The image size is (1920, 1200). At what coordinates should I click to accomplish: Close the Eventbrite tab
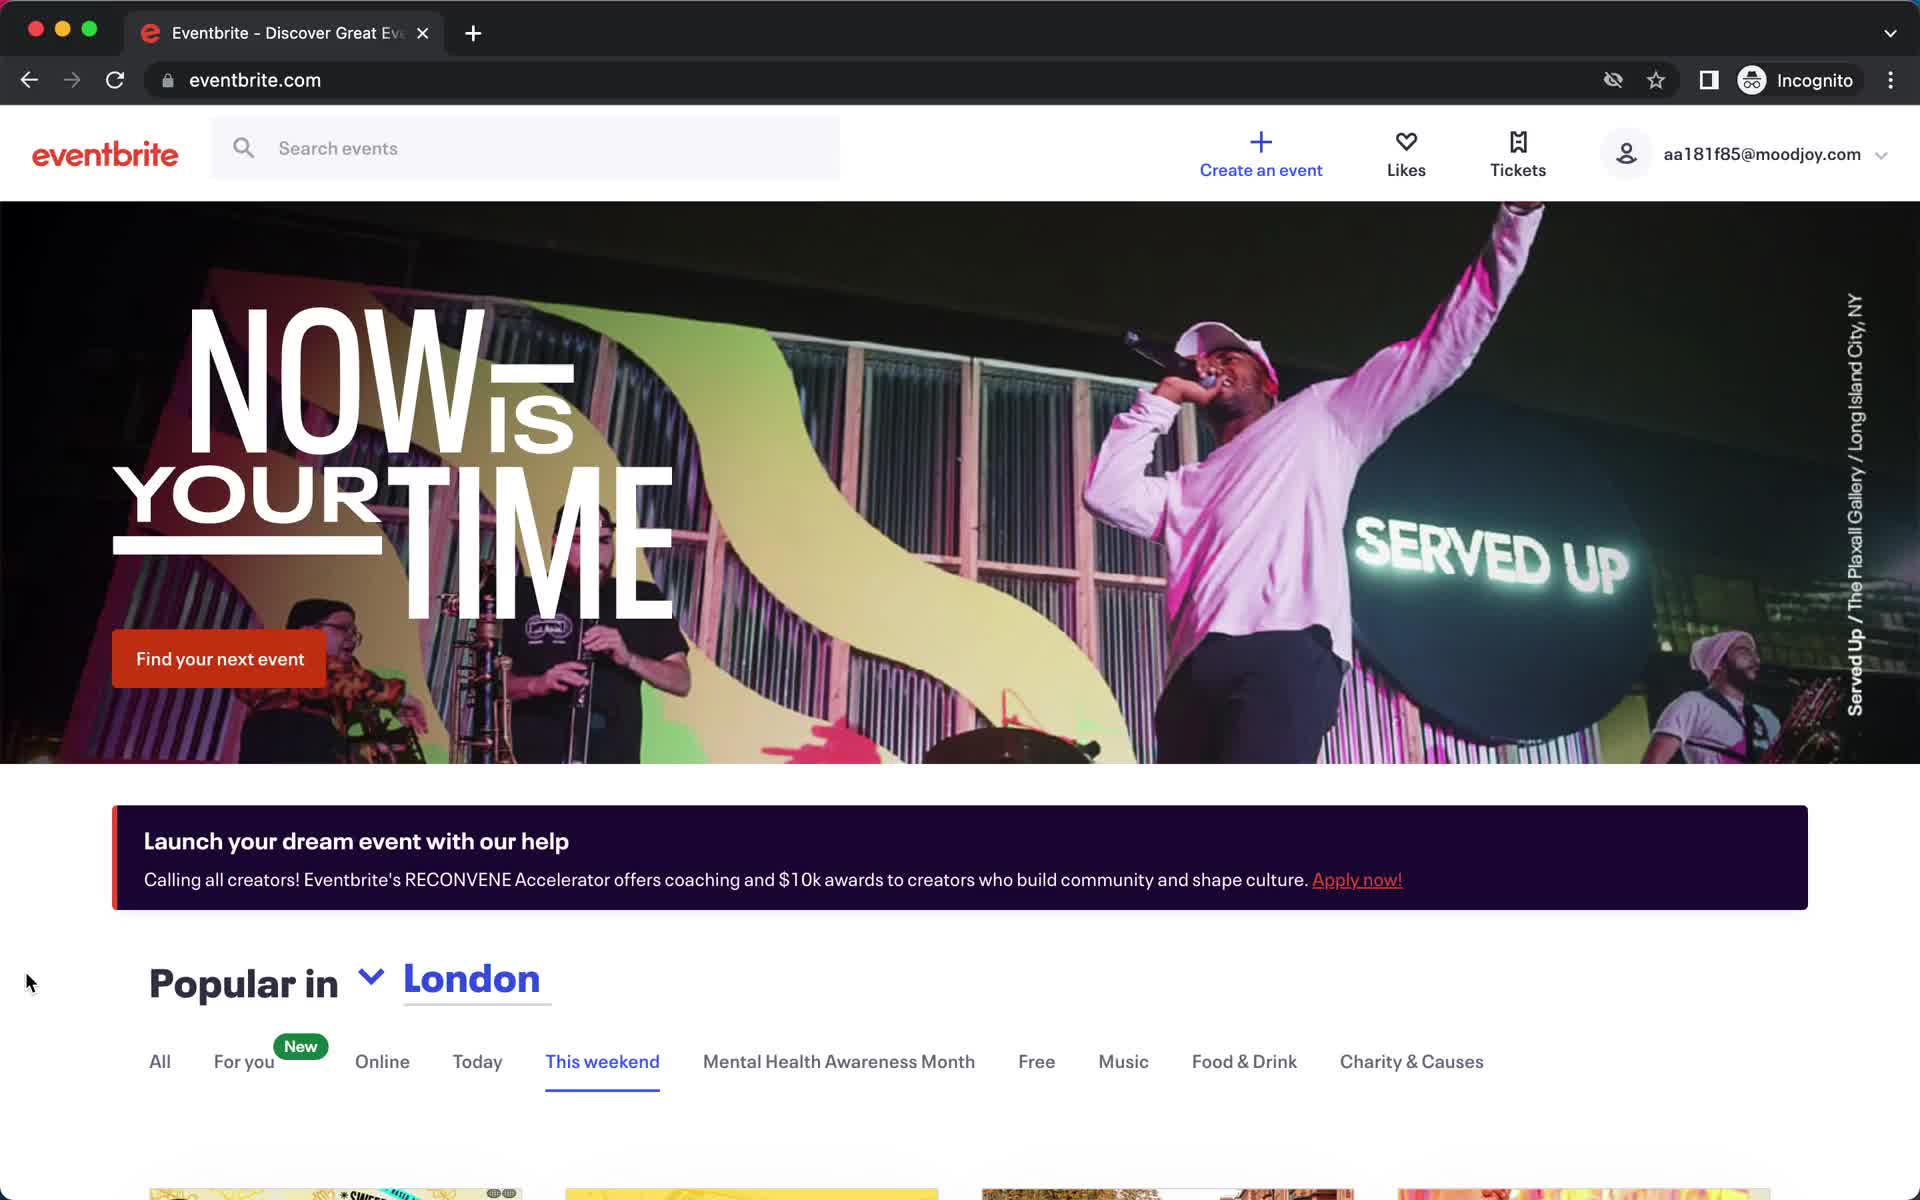pos(423,33)
